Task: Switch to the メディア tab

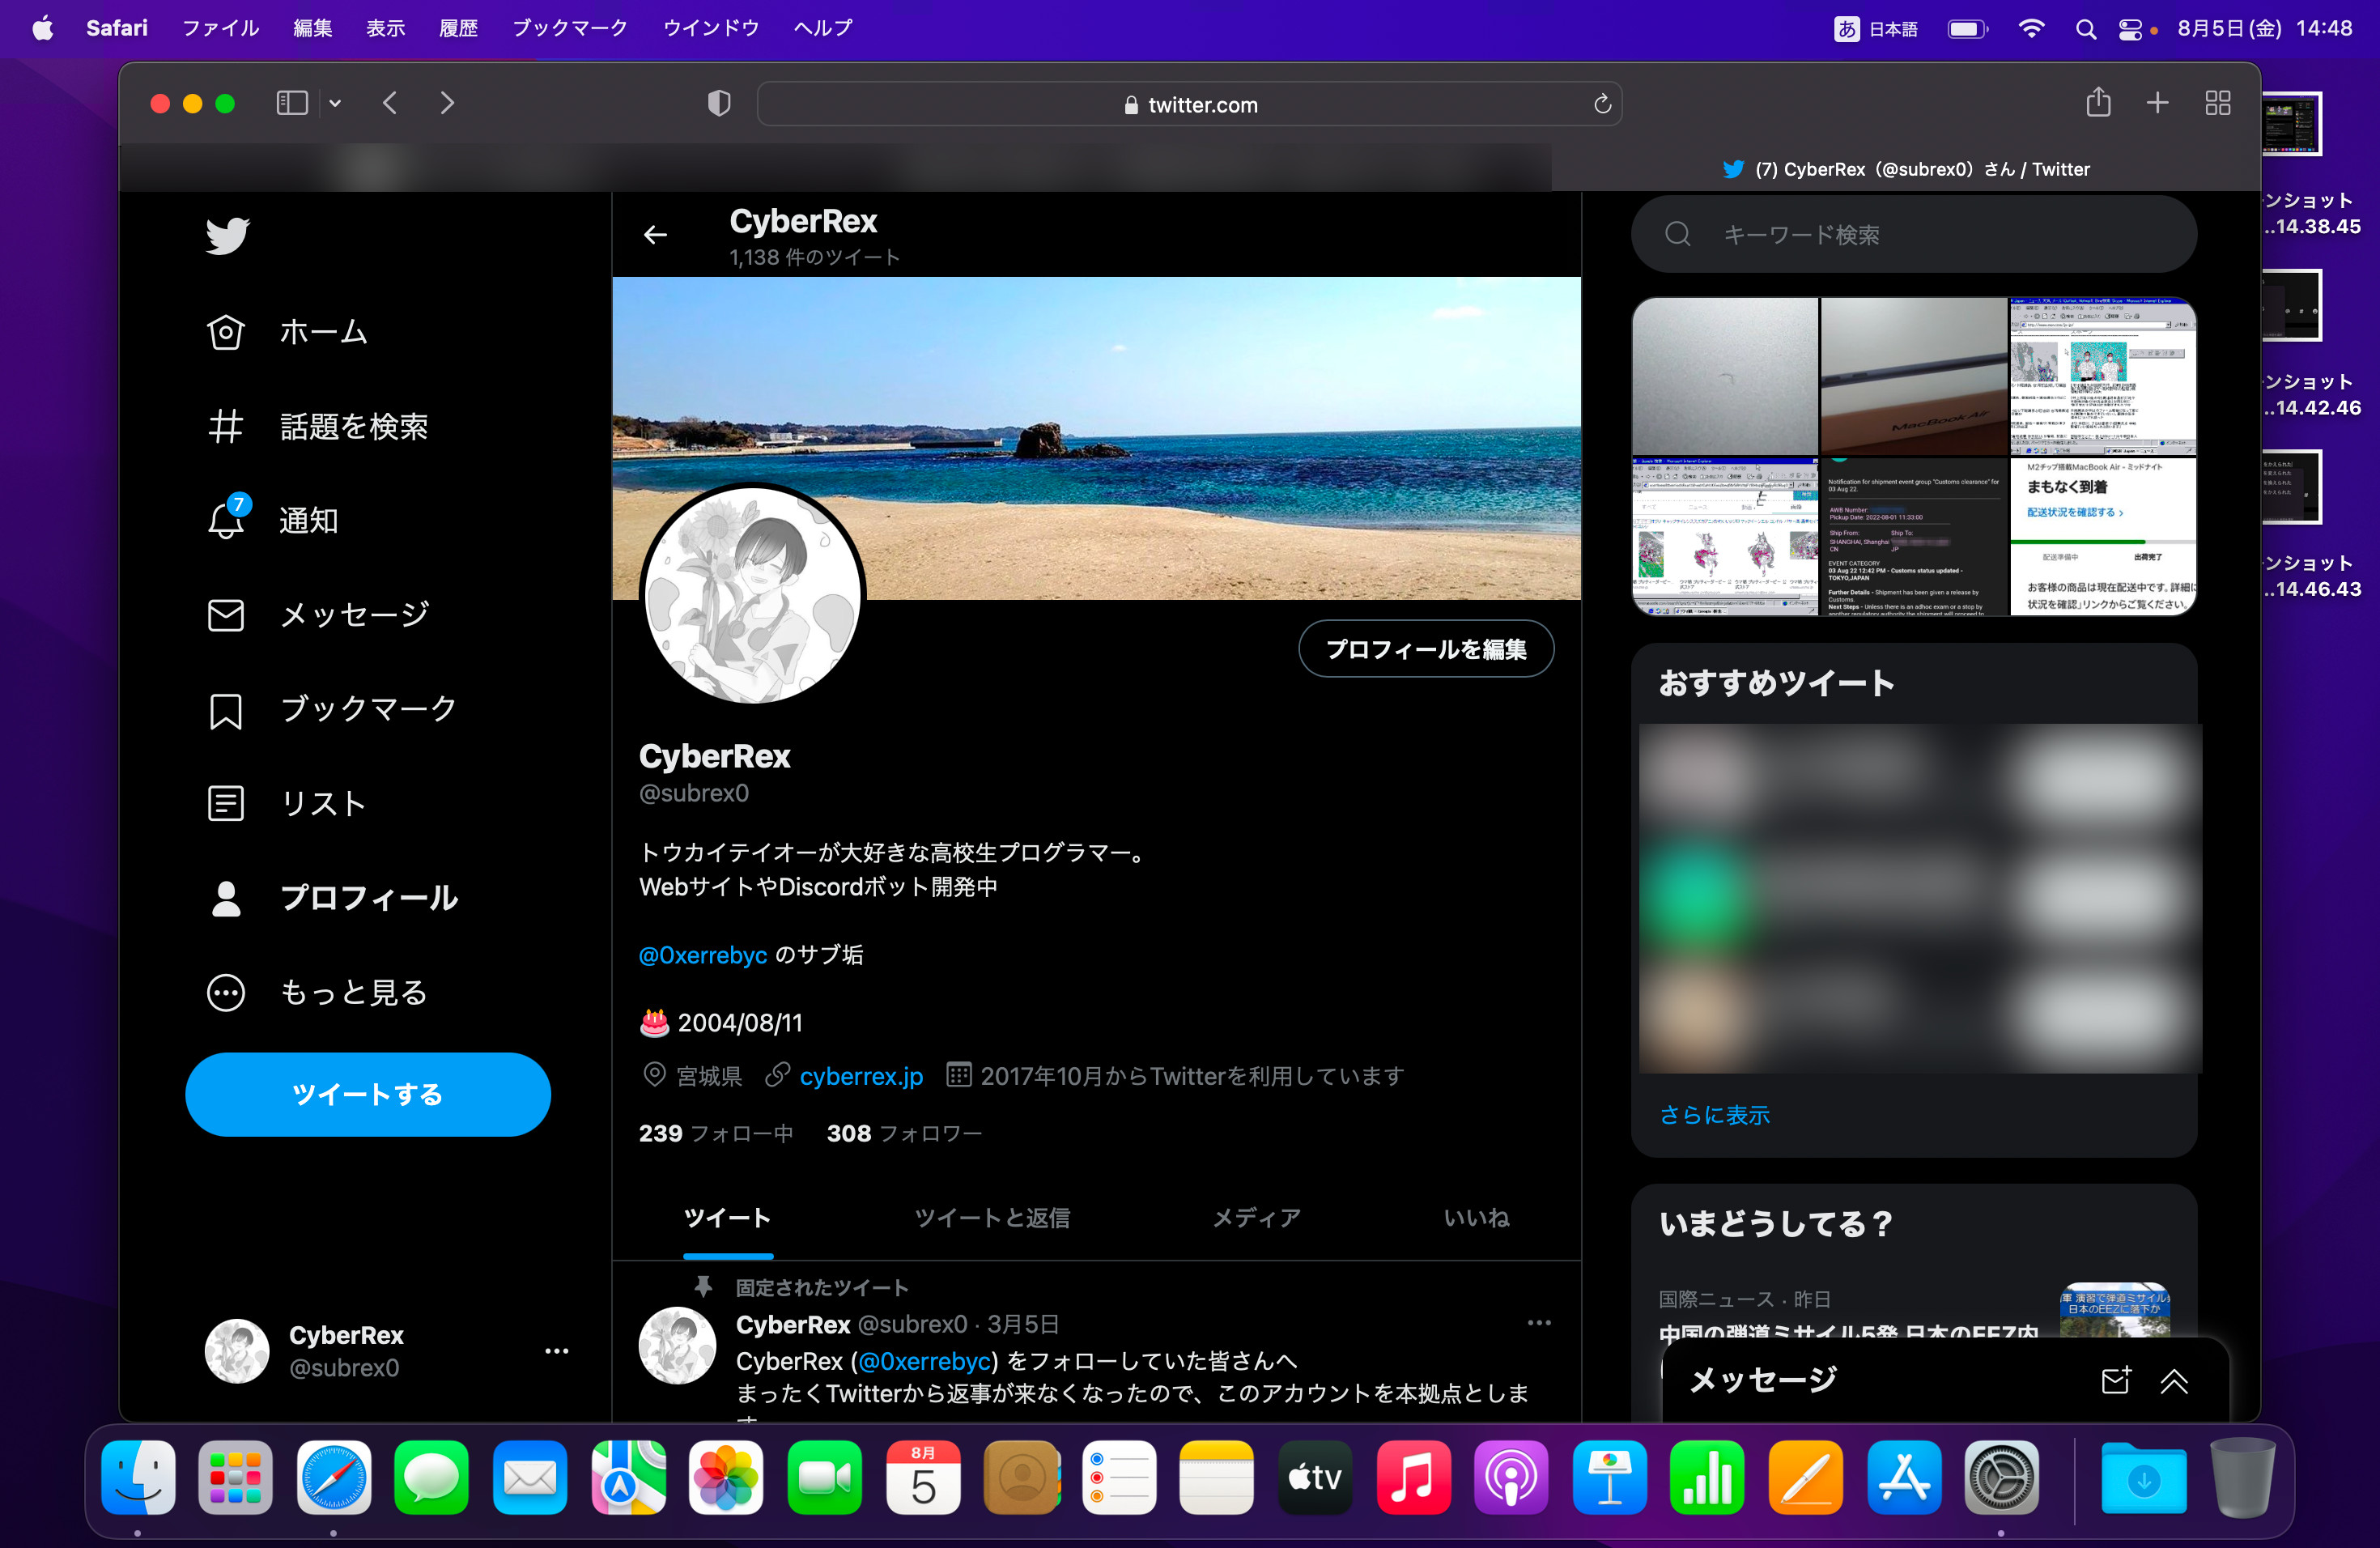Action: coord(1256,1218)
